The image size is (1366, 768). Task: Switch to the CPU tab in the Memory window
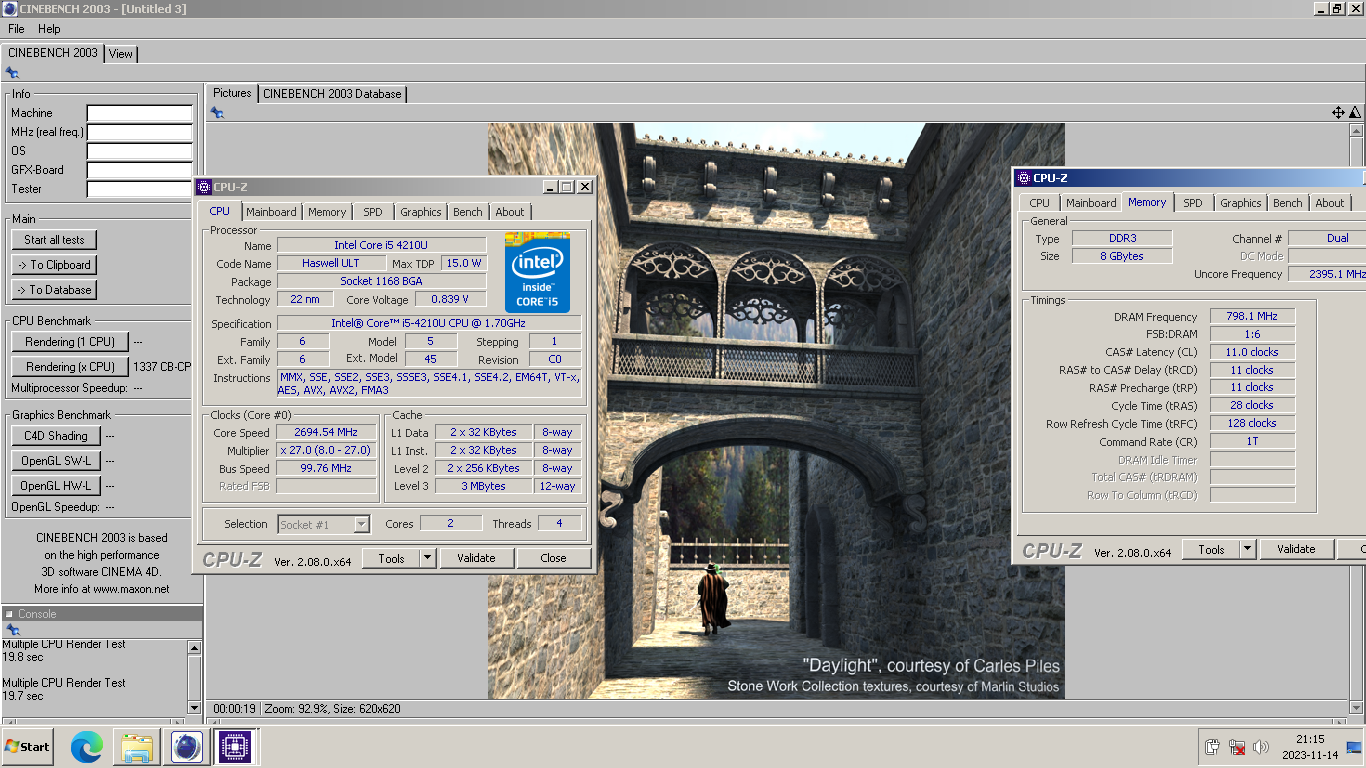[x=1040, y=203]
